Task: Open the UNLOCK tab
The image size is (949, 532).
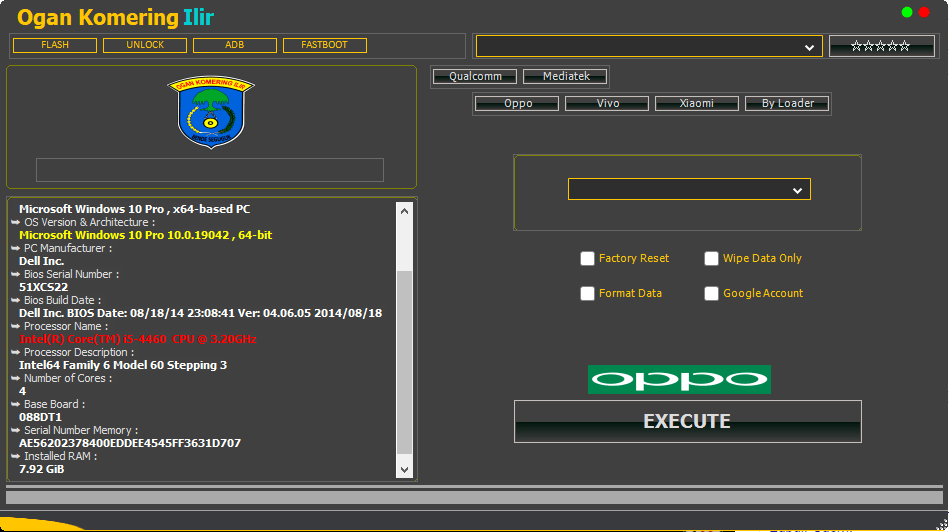Action: pos(145,45)
